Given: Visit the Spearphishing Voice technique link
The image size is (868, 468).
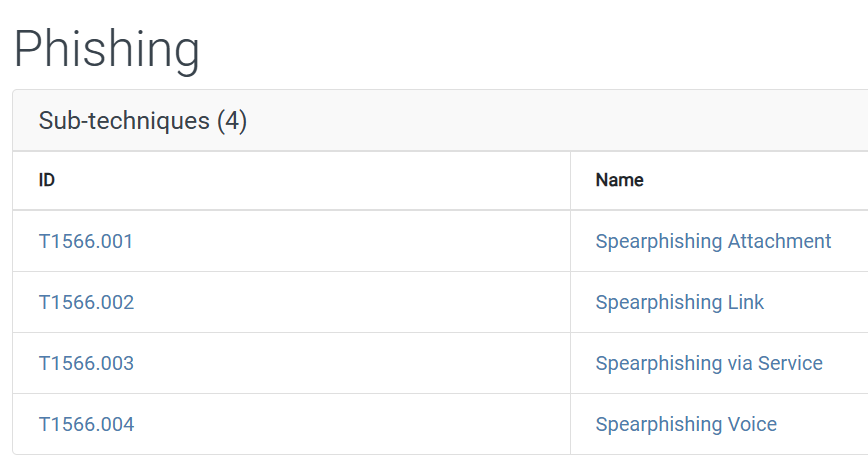Looking at the screenshot, I should [686, 424].
